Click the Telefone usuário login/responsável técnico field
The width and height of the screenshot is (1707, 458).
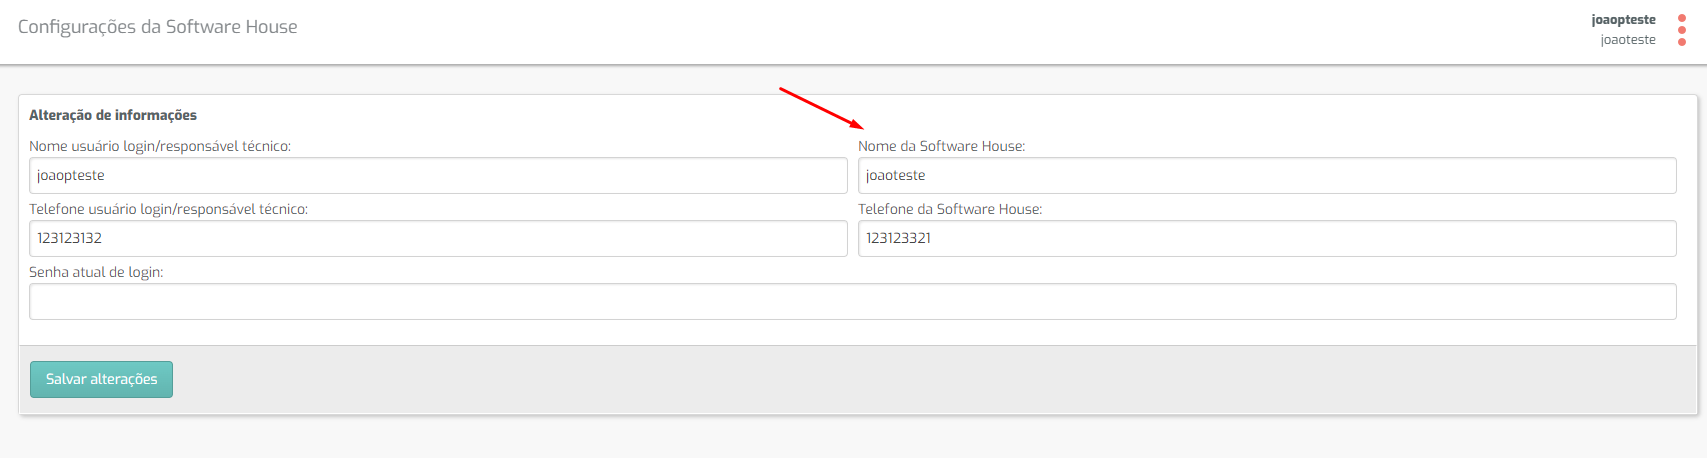[x=438, y=238]
